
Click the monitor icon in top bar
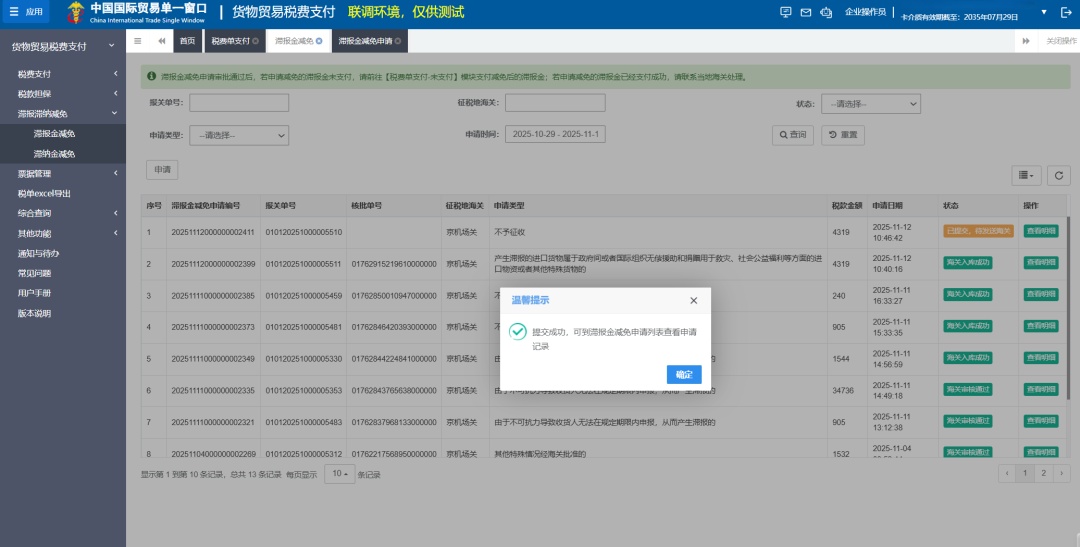click(785, 12)
